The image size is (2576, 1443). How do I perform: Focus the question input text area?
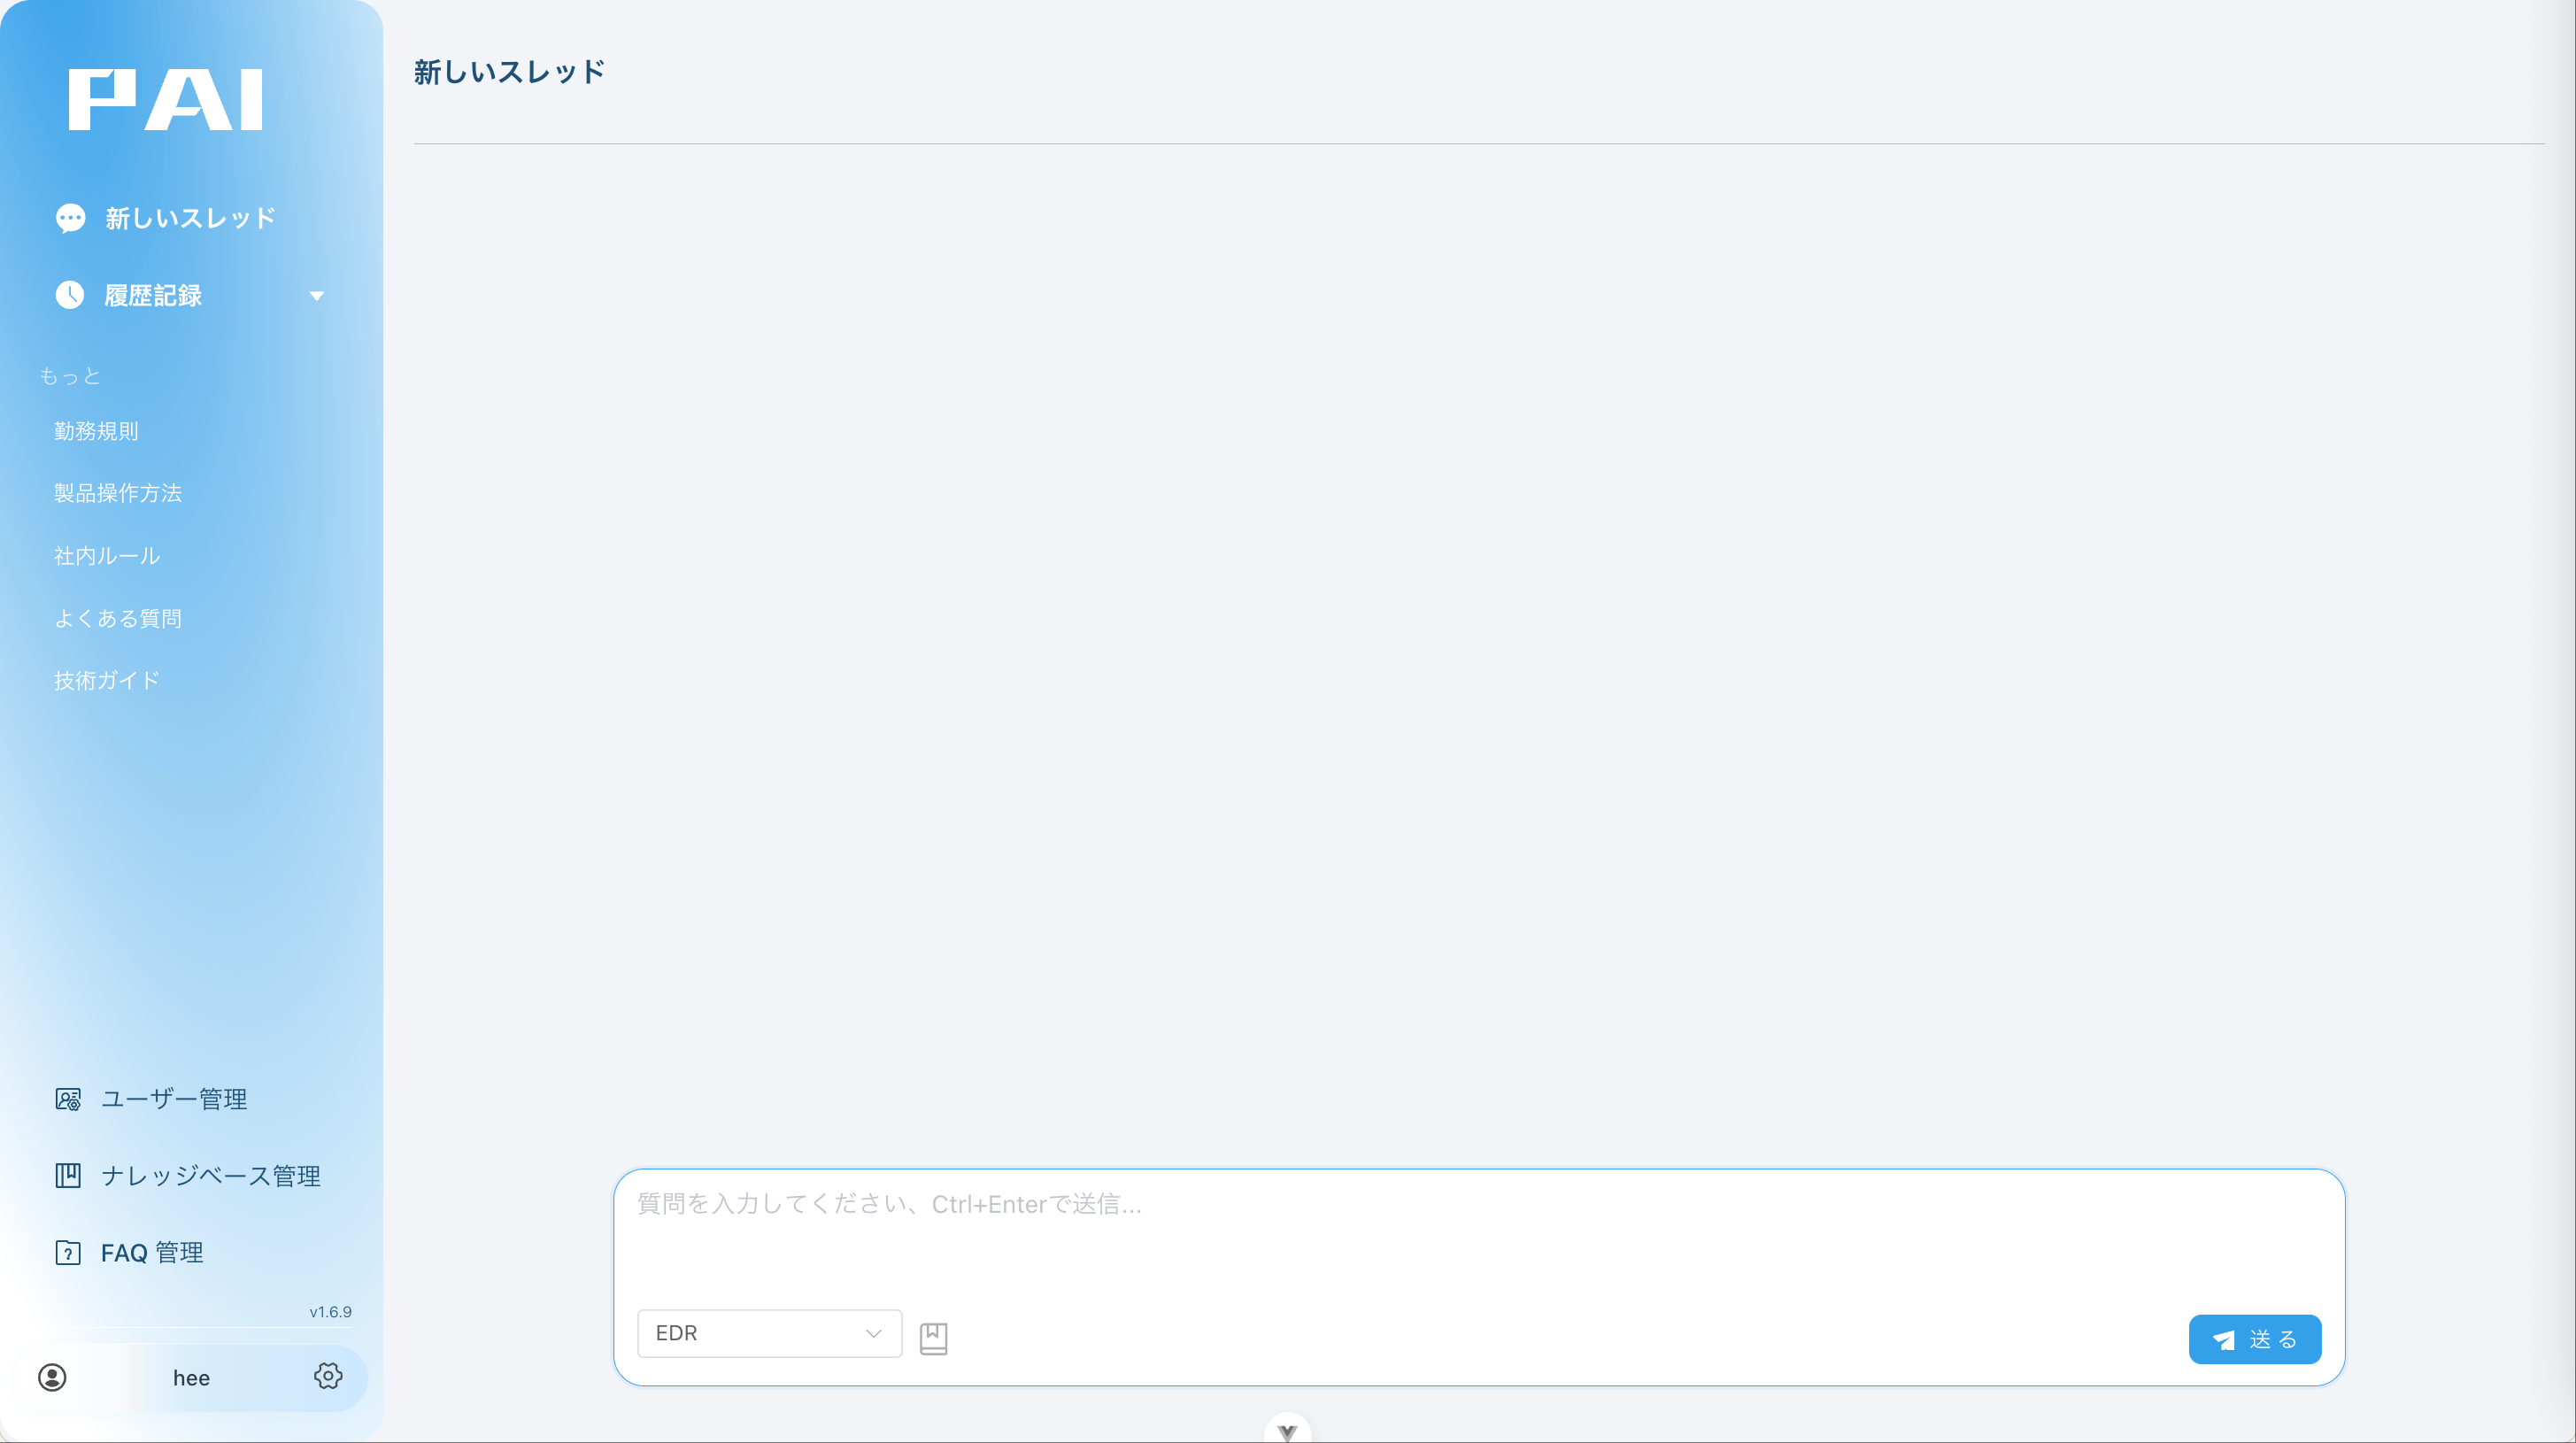coord(1478,1236)
